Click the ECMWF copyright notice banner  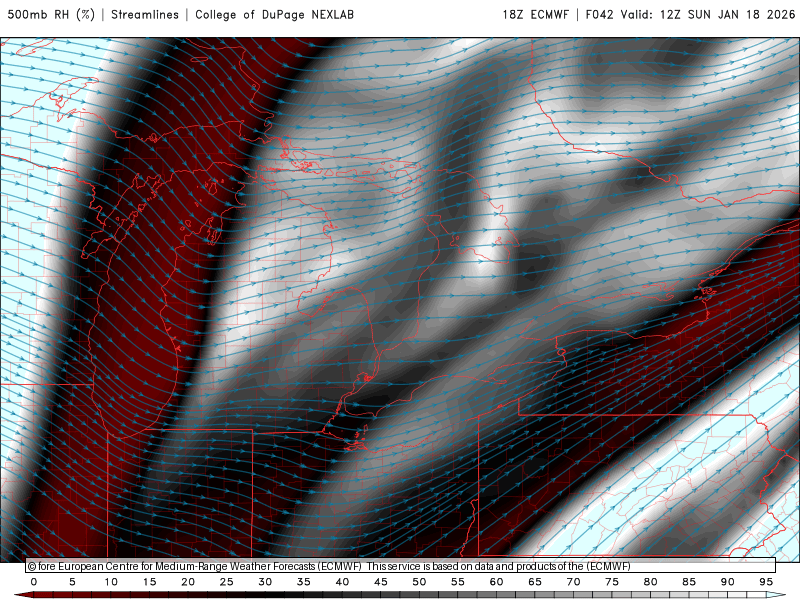[x=401, y=566]
